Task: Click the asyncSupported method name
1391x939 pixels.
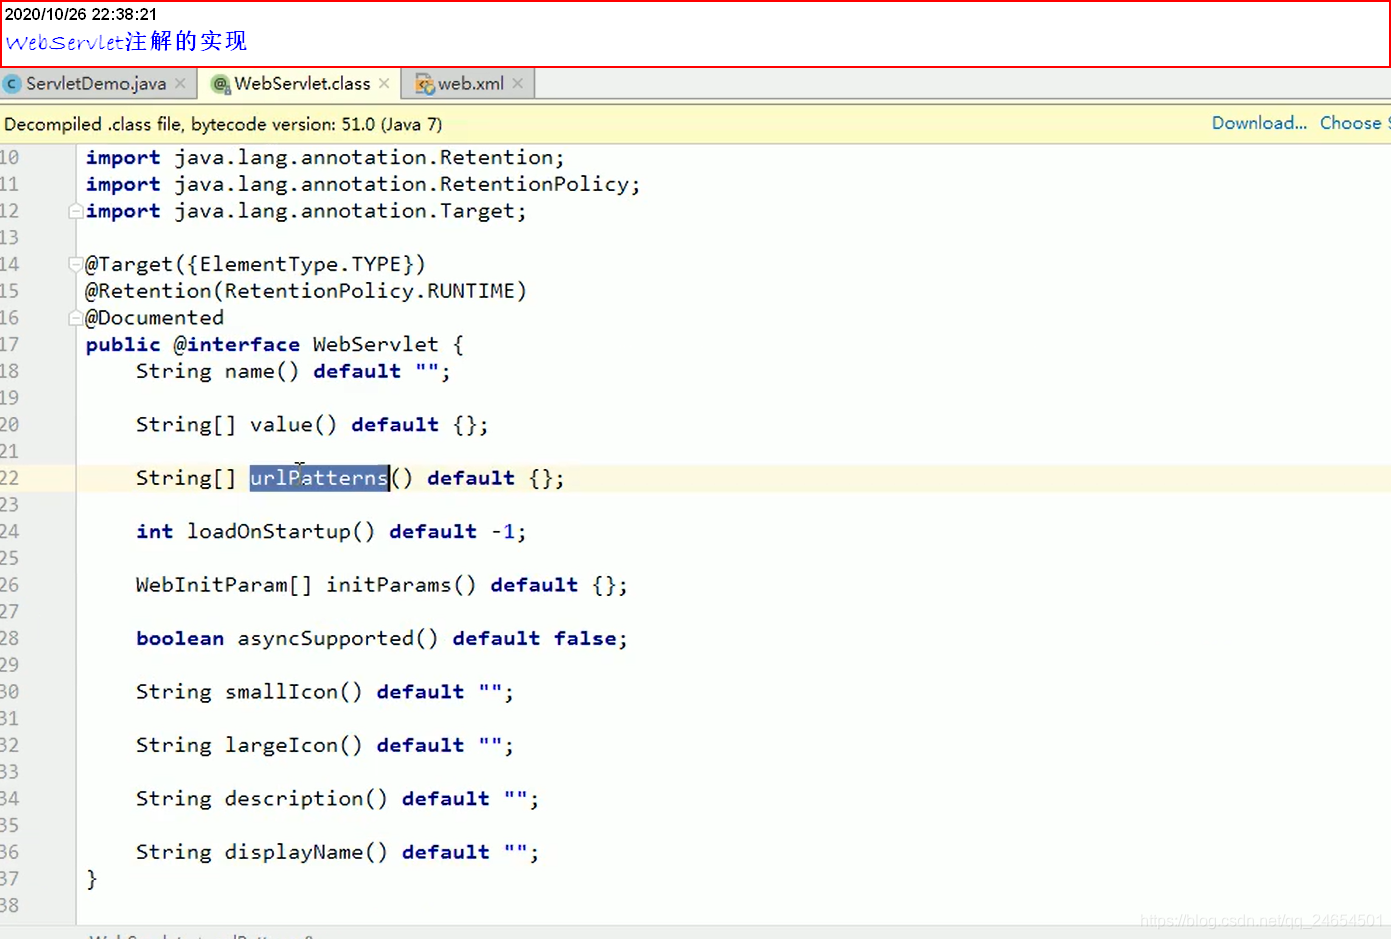Action: click(x=326, y=639)
